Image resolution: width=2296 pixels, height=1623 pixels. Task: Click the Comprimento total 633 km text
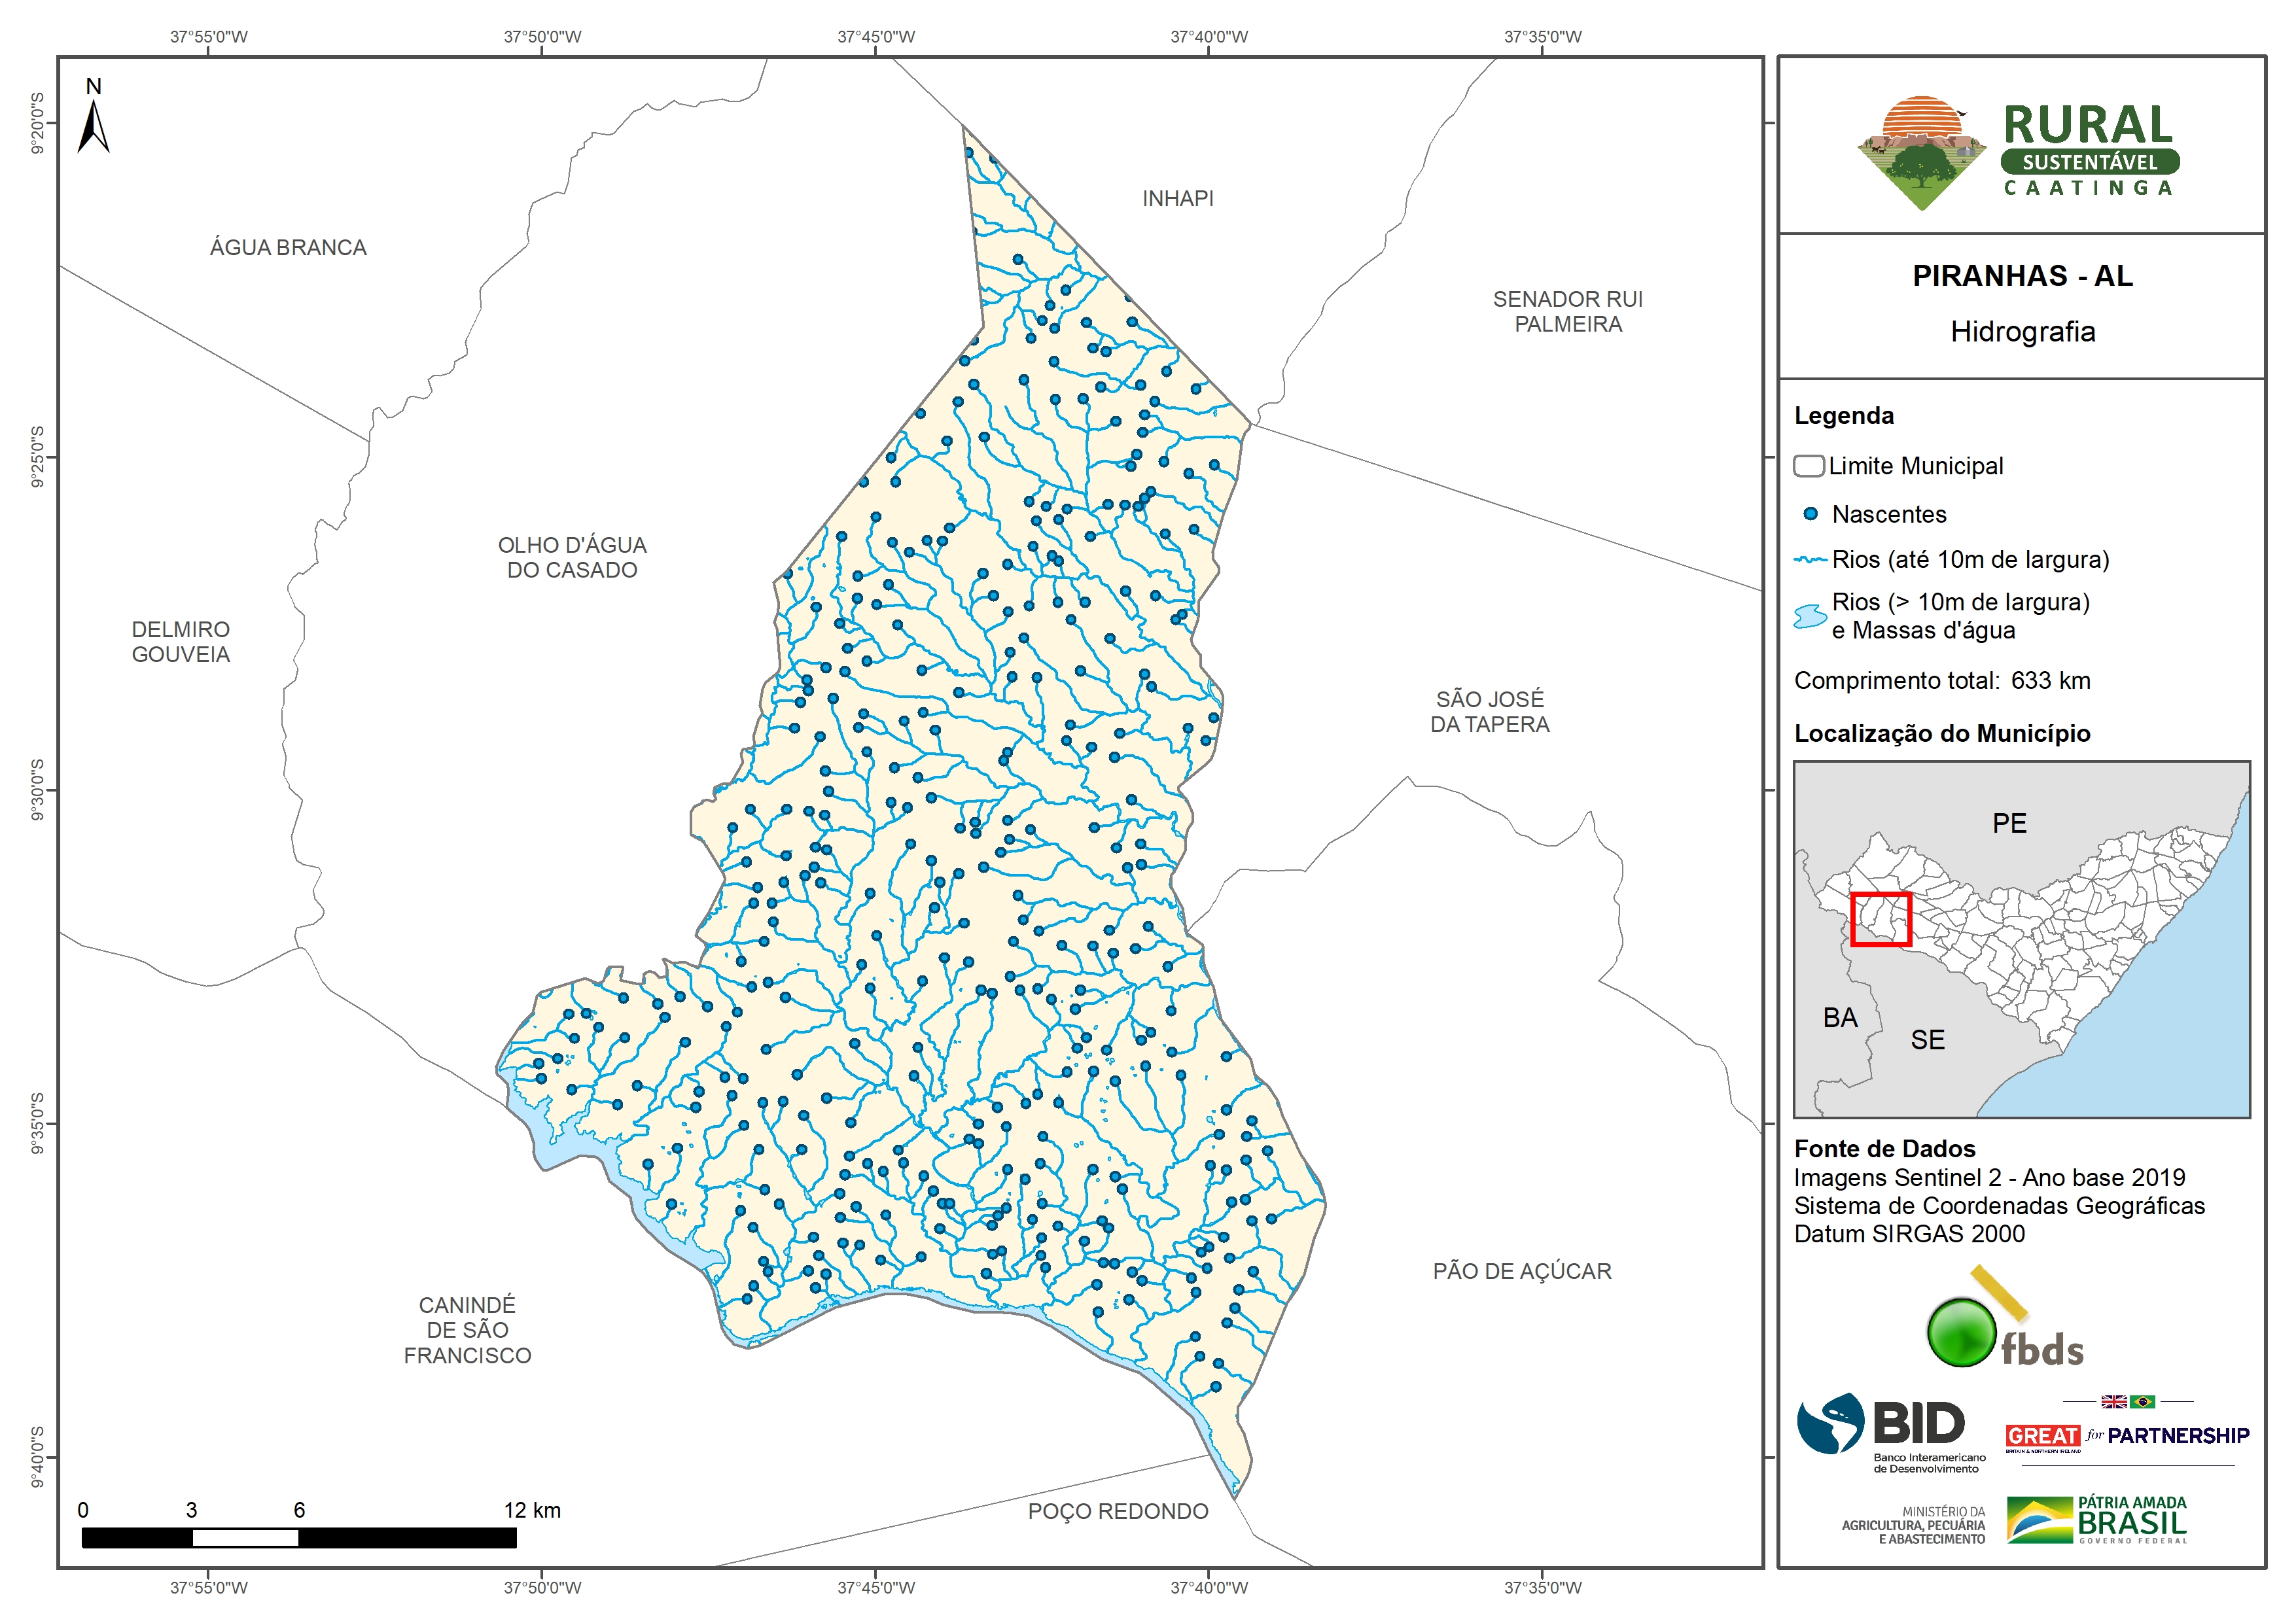click(x=1941, y=681)
